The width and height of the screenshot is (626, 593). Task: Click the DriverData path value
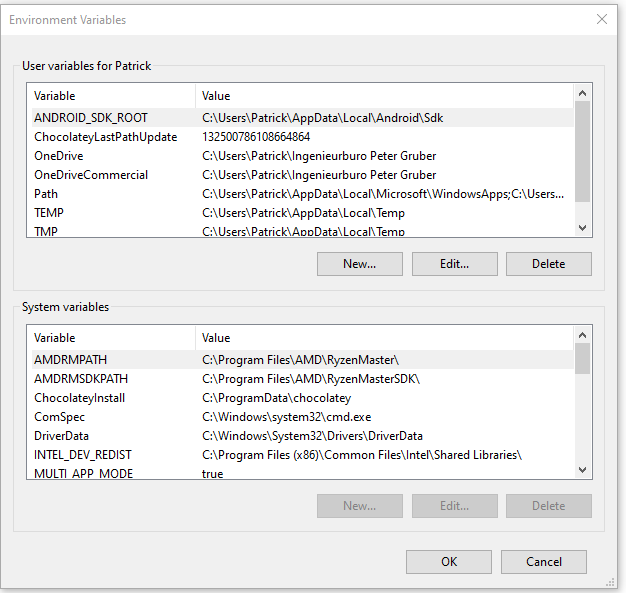point(312,436)
